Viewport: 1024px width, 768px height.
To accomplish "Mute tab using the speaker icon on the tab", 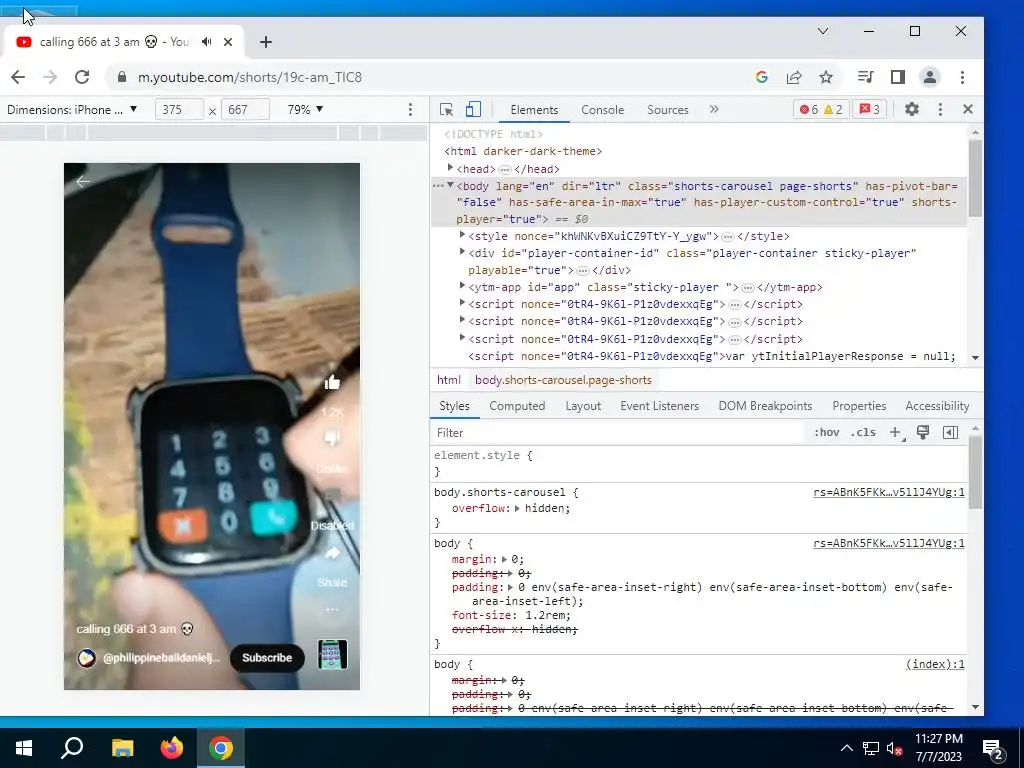I will (207, 42).
